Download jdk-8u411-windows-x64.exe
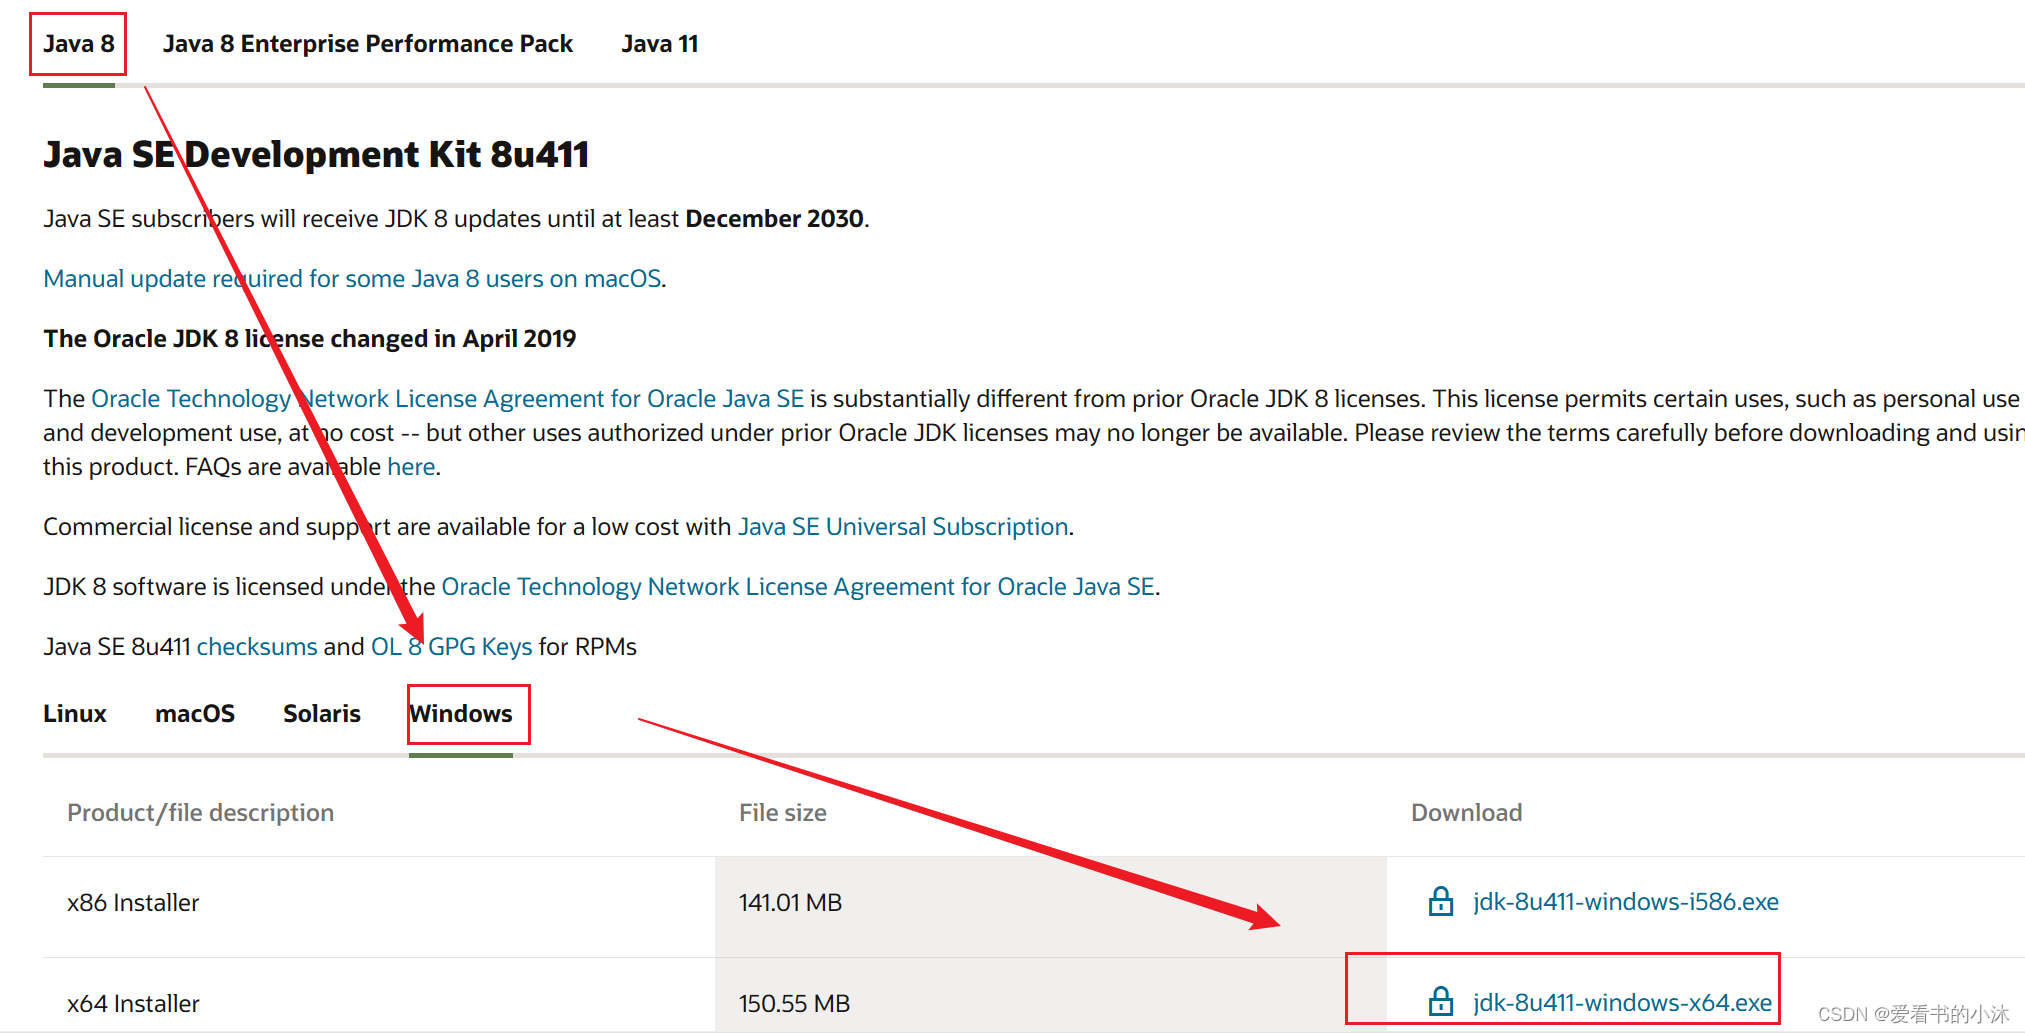The width and height of the screenshot is (2025, 1033). (x=1622, y=1002)
